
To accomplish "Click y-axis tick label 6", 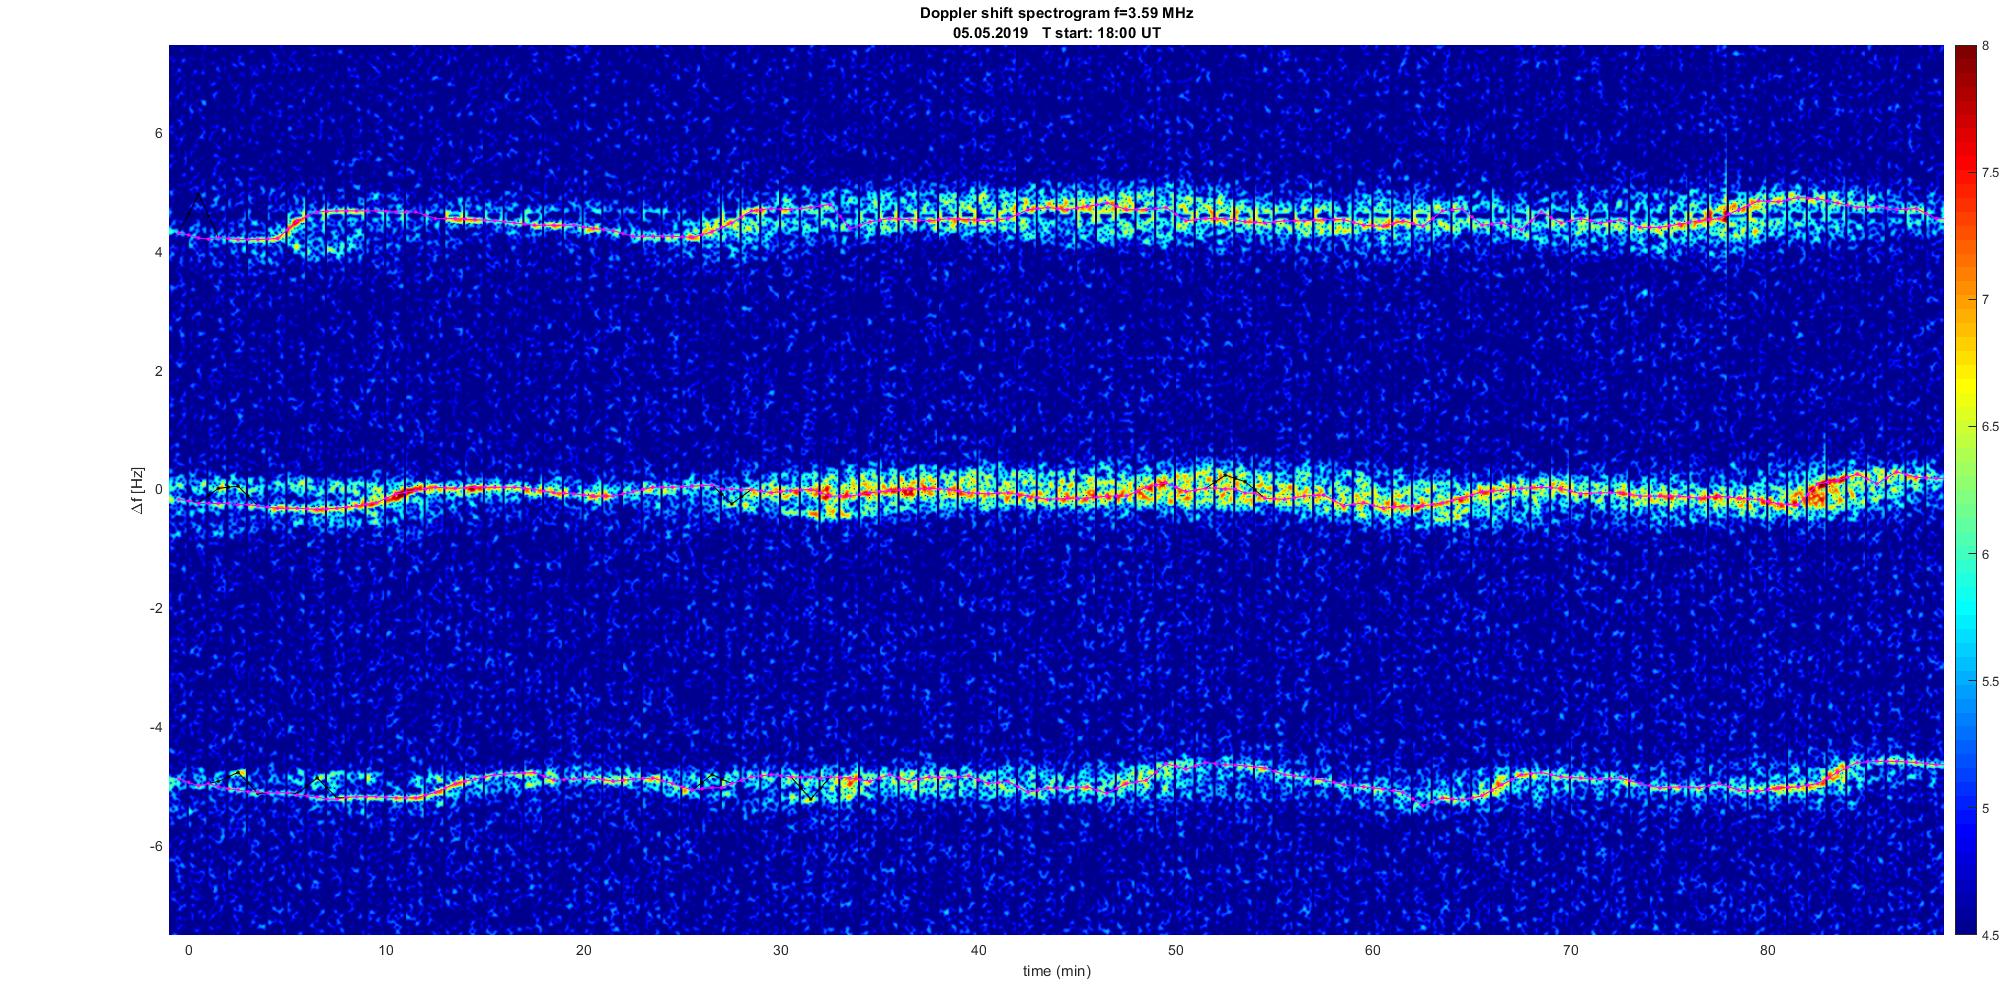I will pyautogui.click(x=158, y=134).
